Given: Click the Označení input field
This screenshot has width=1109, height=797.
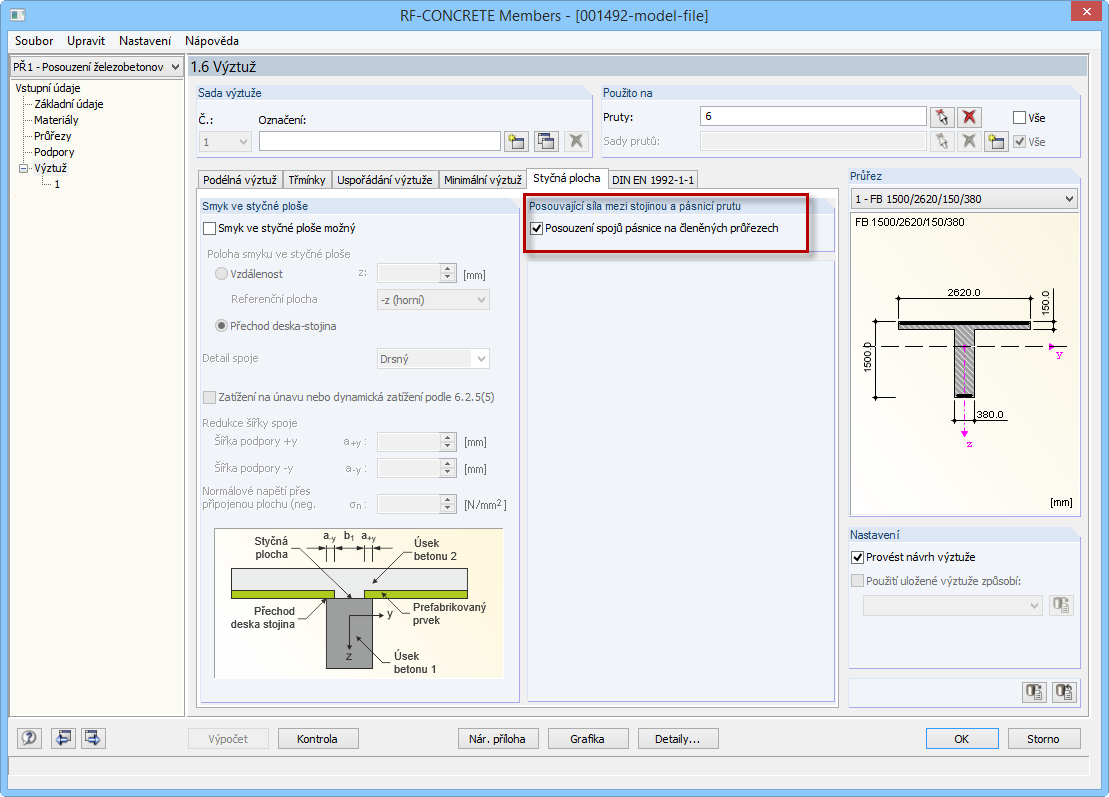Looking at the screenshot, I should (x=380, y=141).
